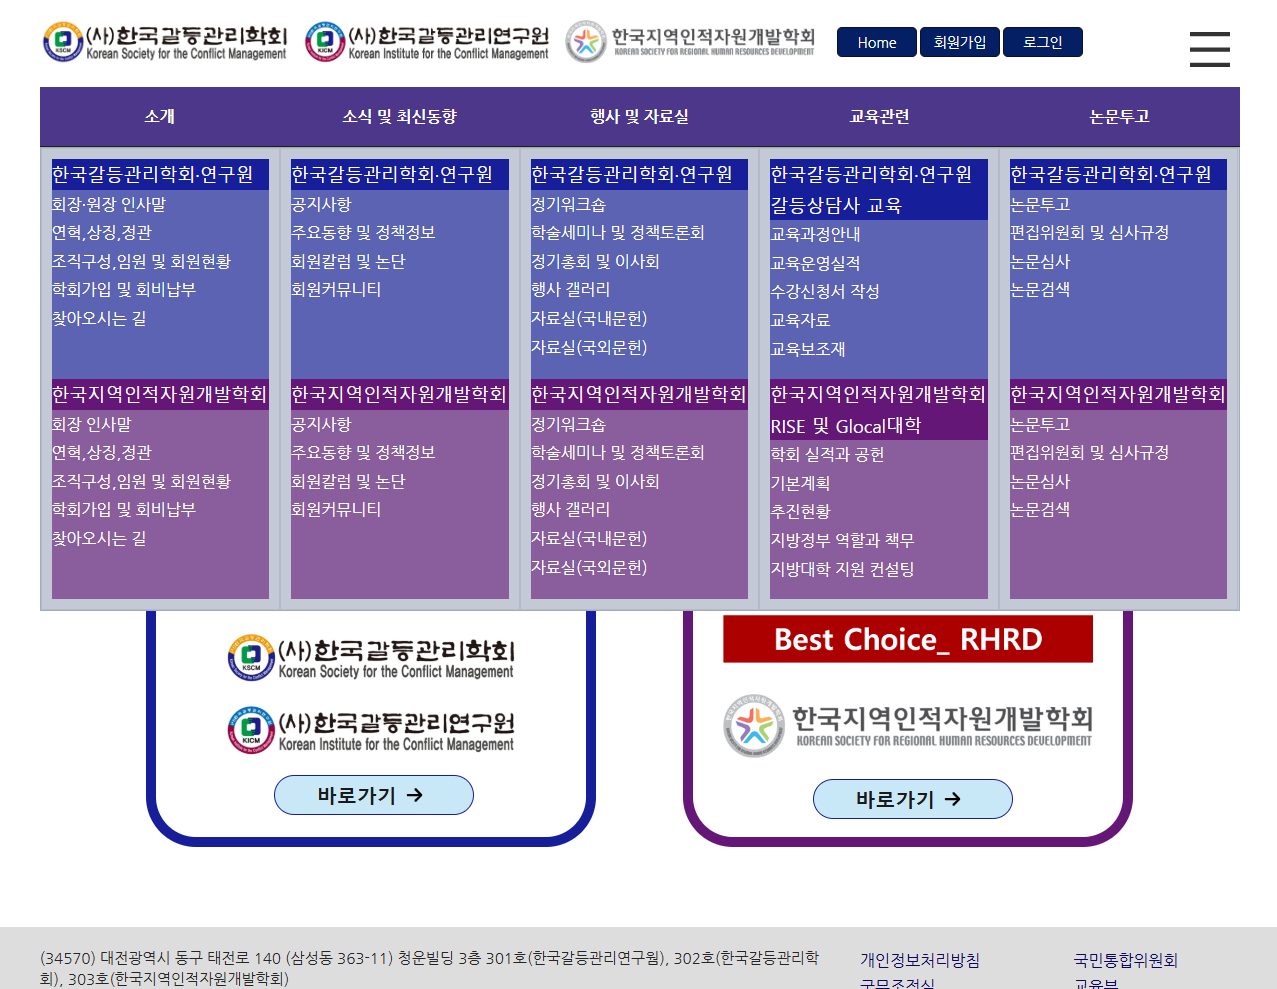The width and height of the screenshot is (1277, 989).
Task: Open 논문심사 in the blue section
Action: 1040,261
